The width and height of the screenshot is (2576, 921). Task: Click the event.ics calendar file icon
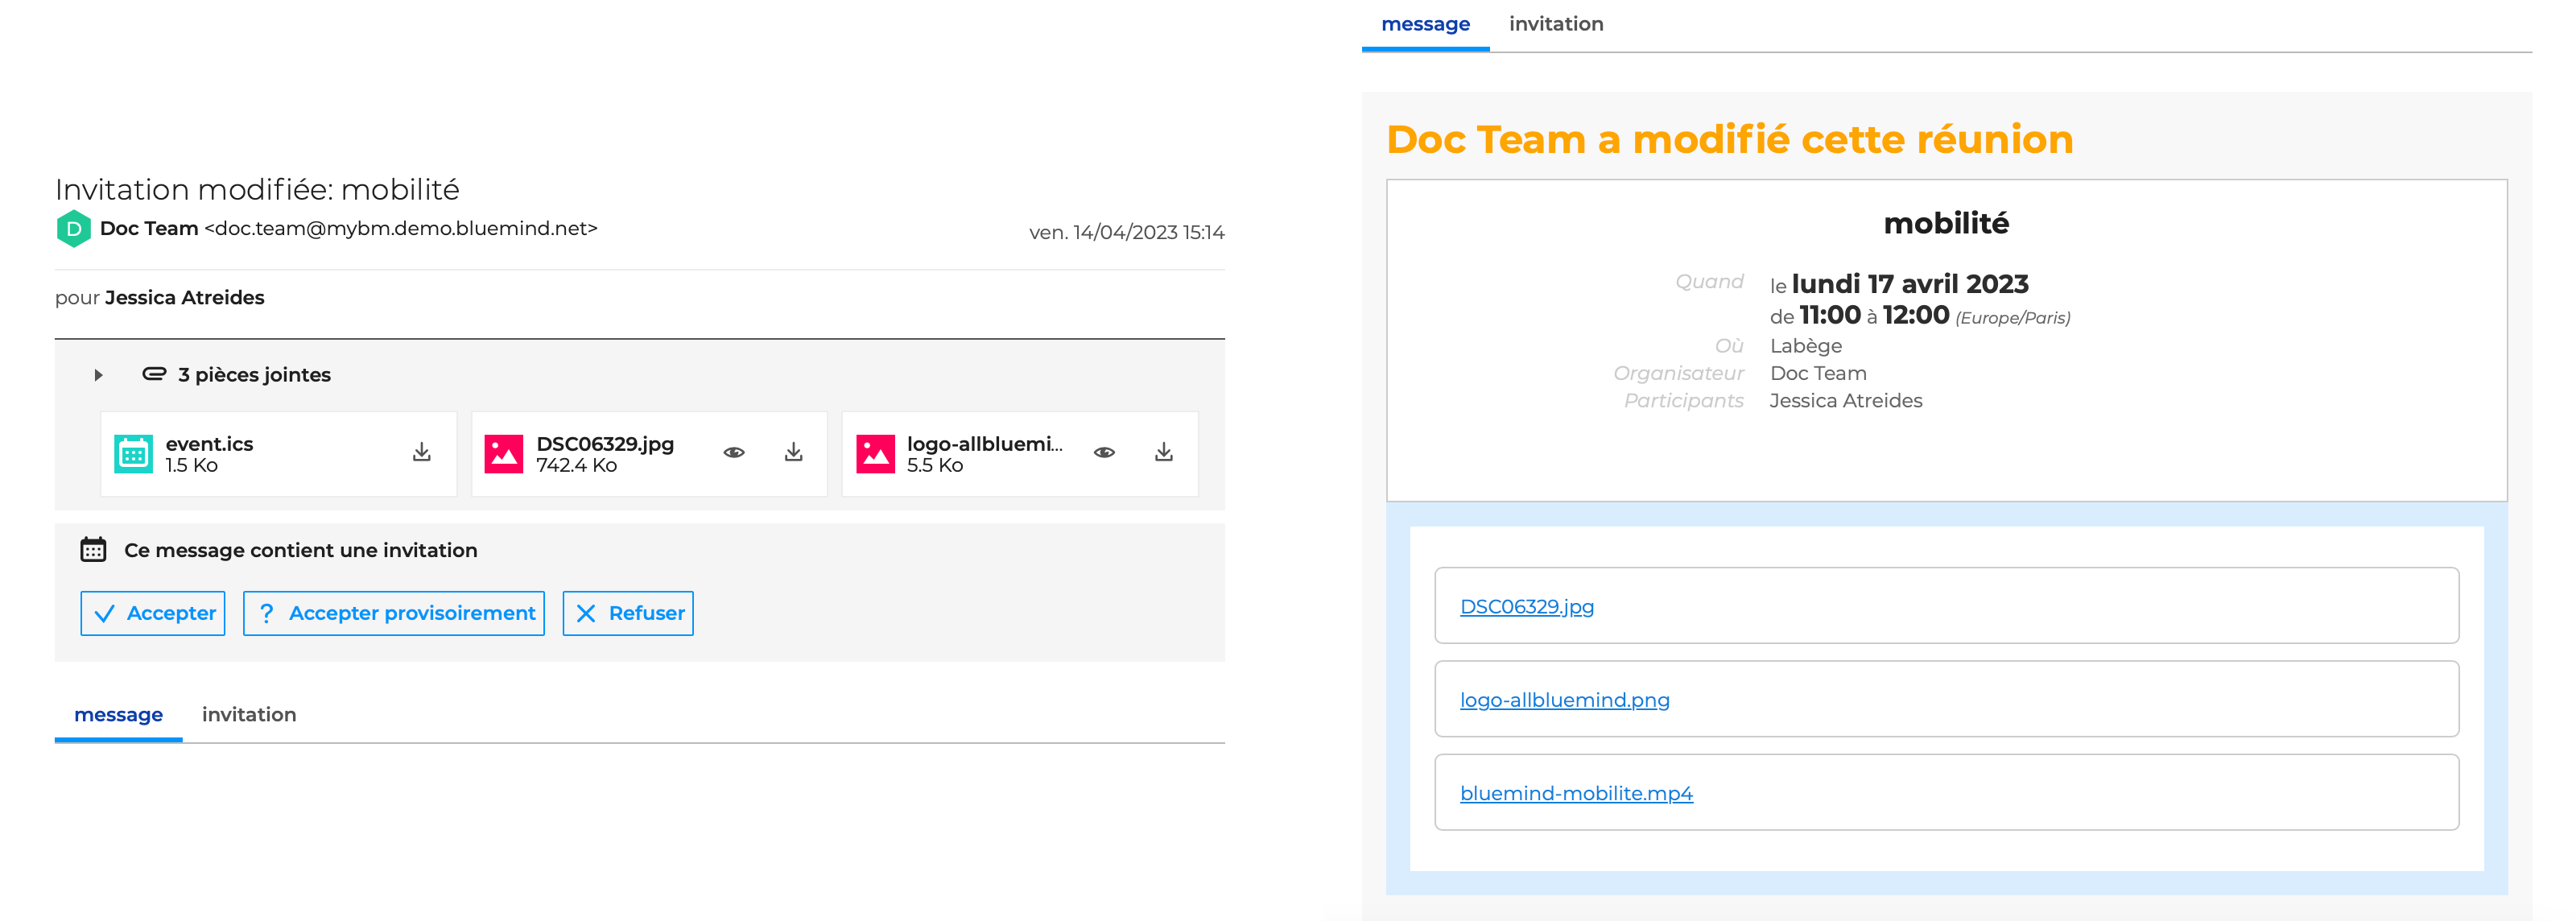pyautogui.click(x=133, y=454)
